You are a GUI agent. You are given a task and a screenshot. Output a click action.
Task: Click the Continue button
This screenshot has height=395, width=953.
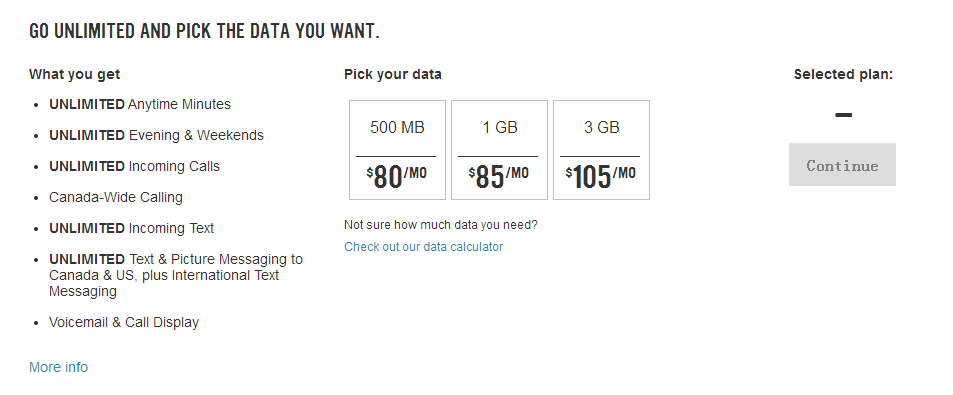[x=842, y=165]
